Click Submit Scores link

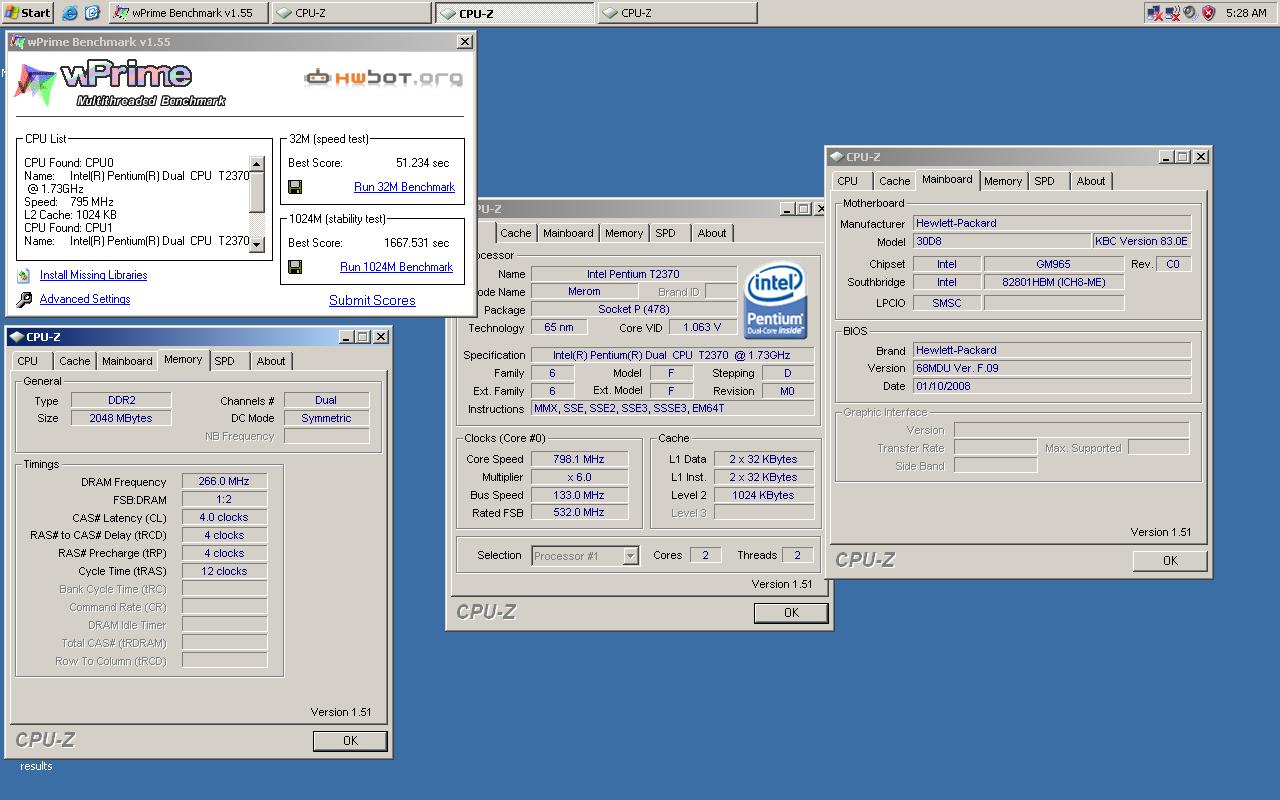(x=372, y=300)
